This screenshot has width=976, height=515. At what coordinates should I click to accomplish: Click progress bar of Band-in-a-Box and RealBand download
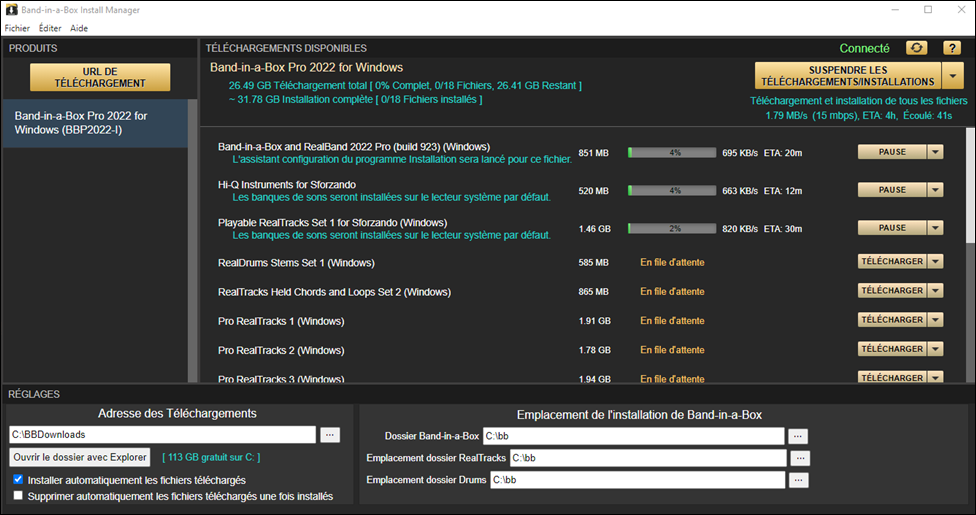[x=672, y=153]
